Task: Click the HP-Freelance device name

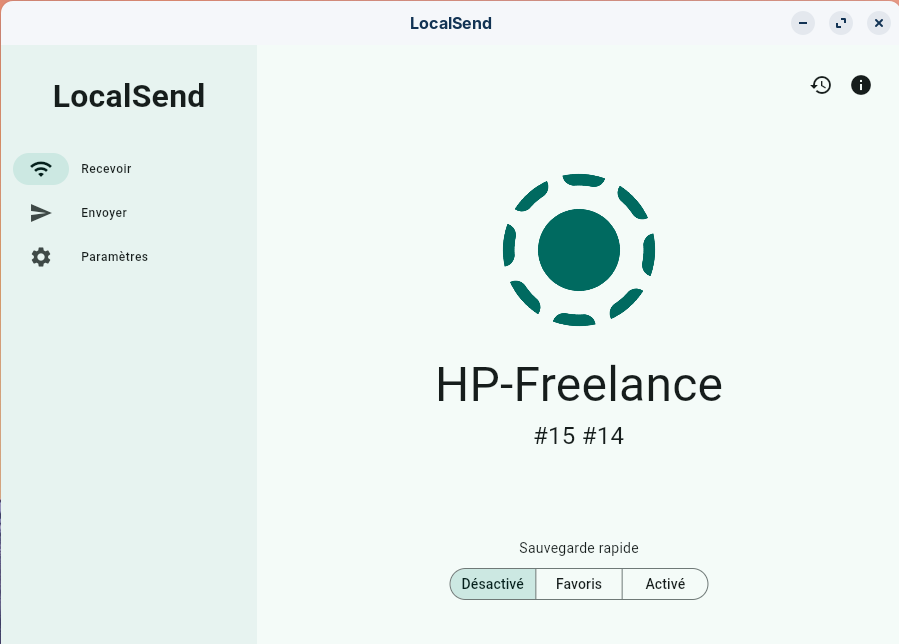Action: 579,385
